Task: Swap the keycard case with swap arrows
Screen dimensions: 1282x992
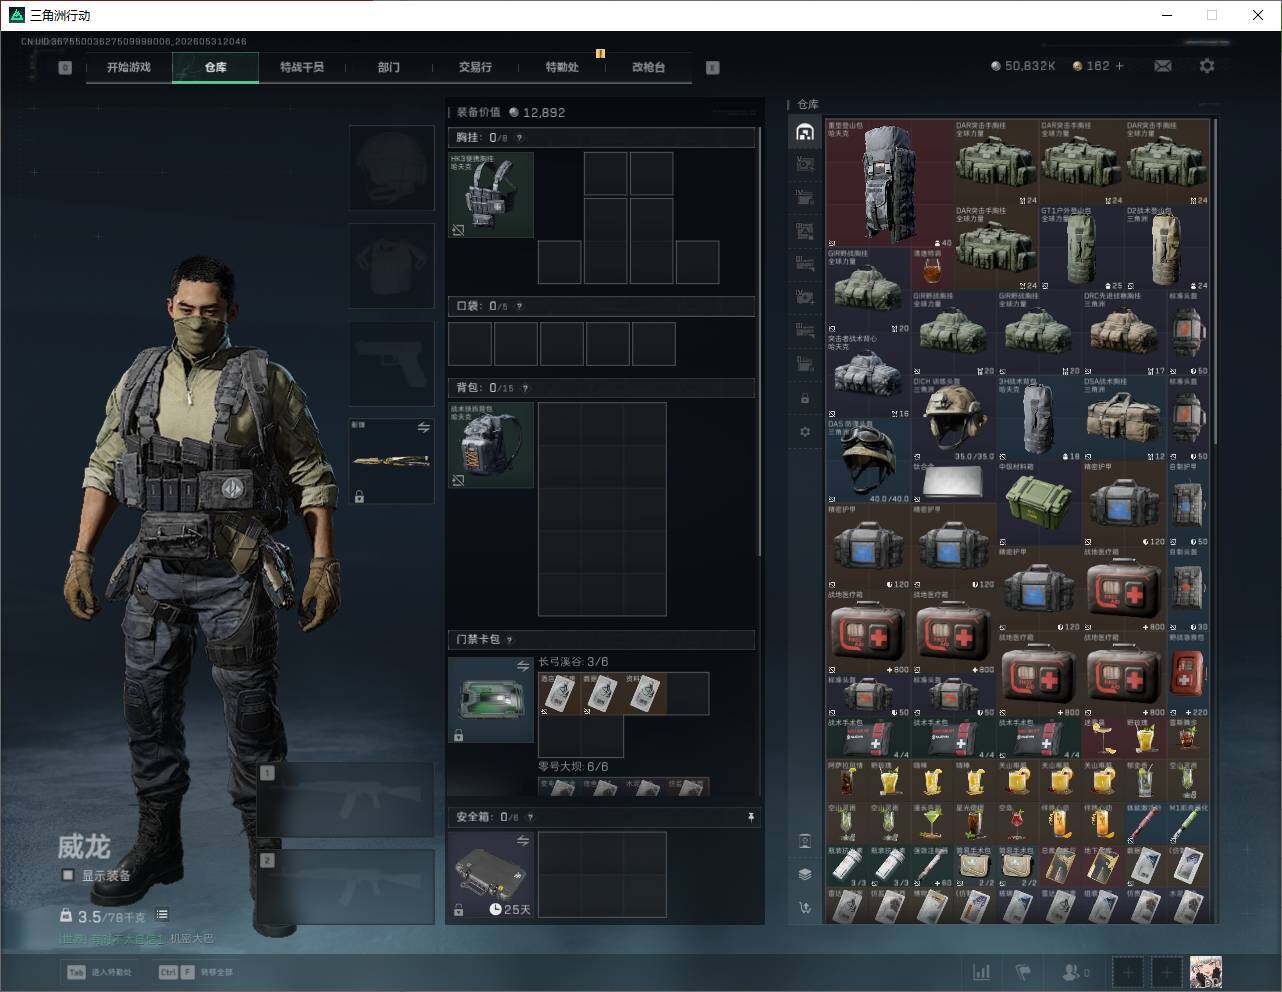Action: pyautogui.click(x=522, y=666)
